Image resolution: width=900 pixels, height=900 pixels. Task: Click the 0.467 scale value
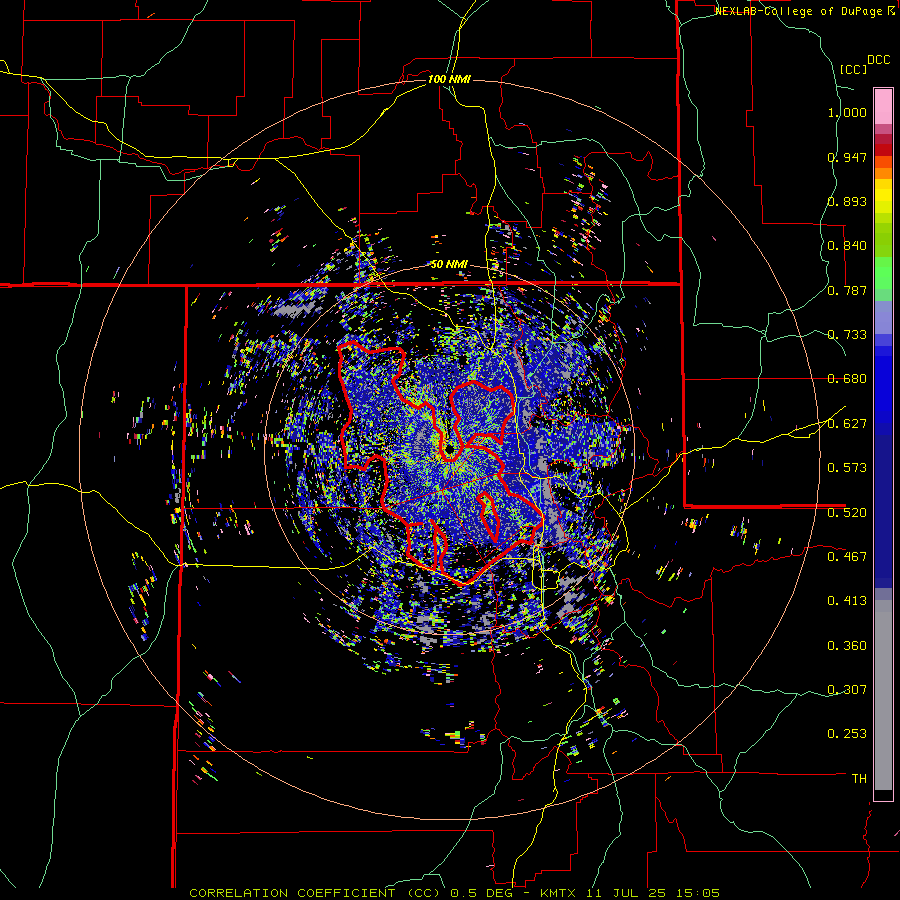[x=847, y=556]
